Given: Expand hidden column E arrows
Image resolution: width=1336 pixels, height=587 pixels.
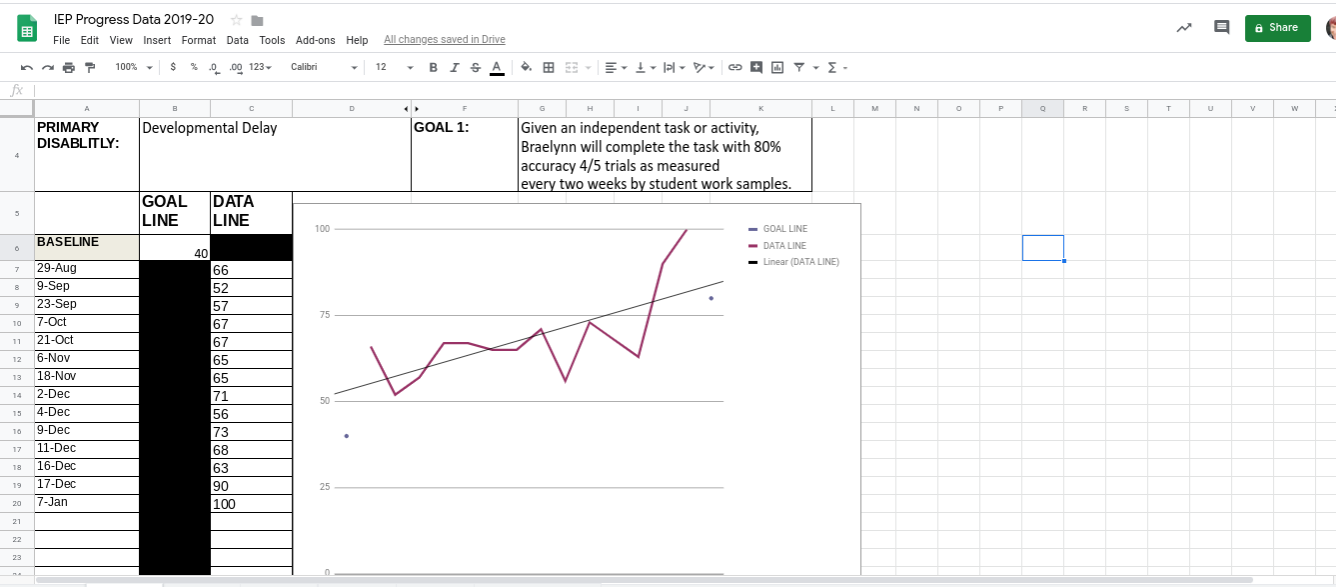Looking at the screenshot, I should coord(409,108).
